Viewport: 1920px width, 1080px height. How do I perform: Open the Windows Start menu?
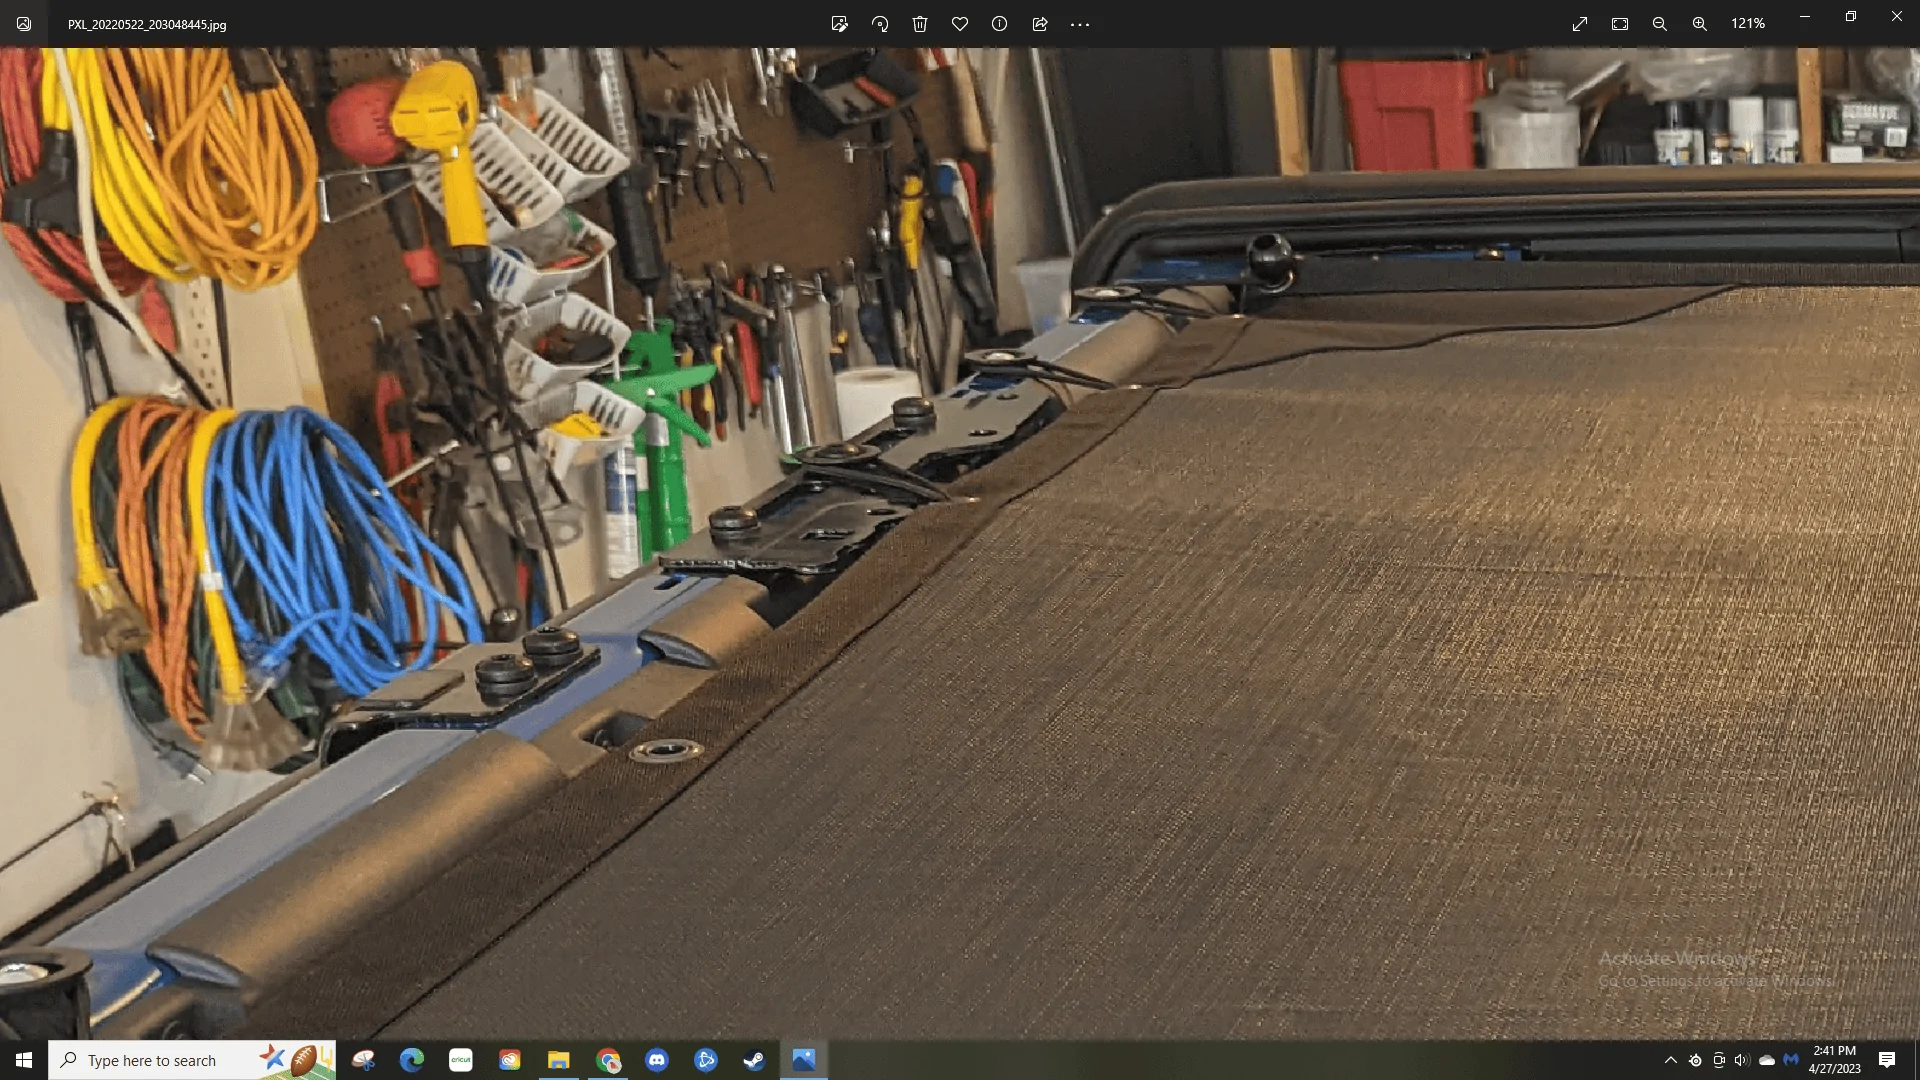click(24, 1060)
